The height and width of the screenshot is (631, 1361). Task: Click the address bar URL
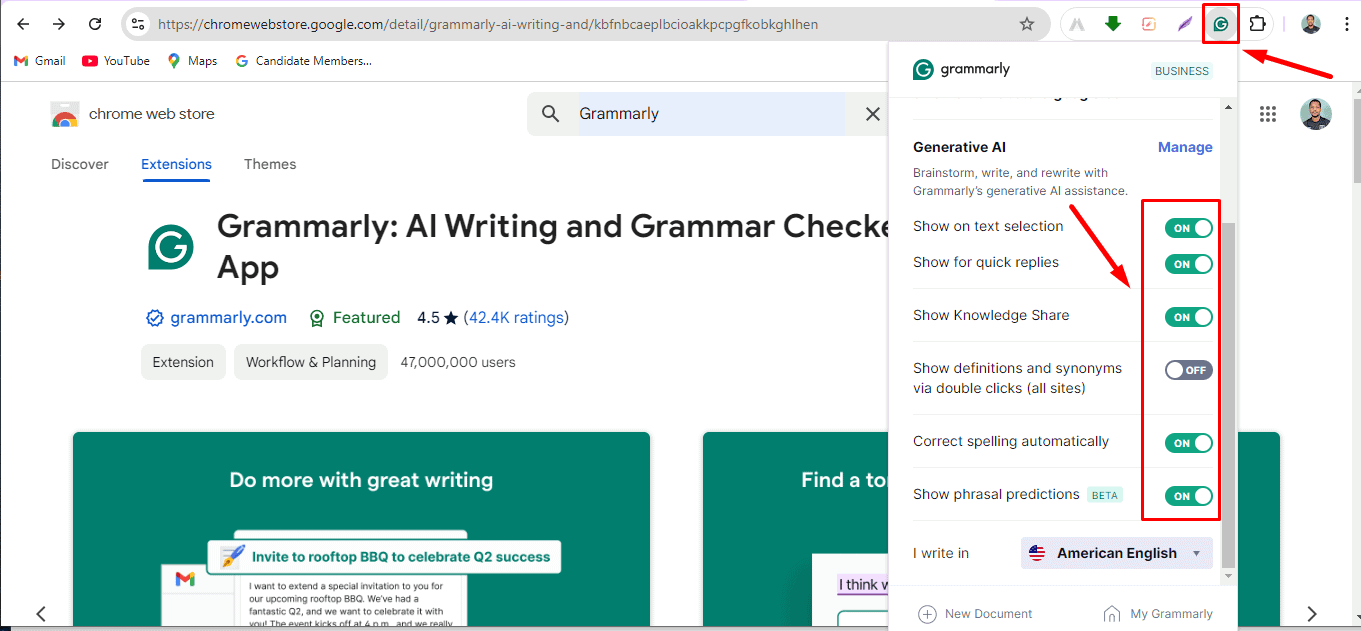coord(488,24)
